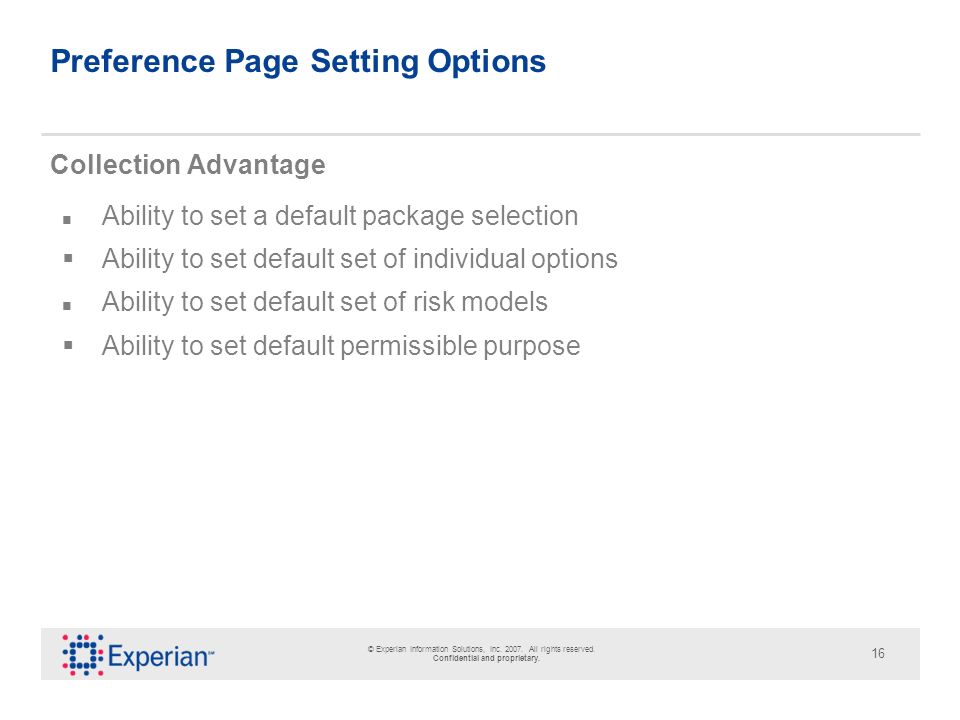Click 'Ability to set default permissible purpose'
The image size is (960, 720).
341,346
